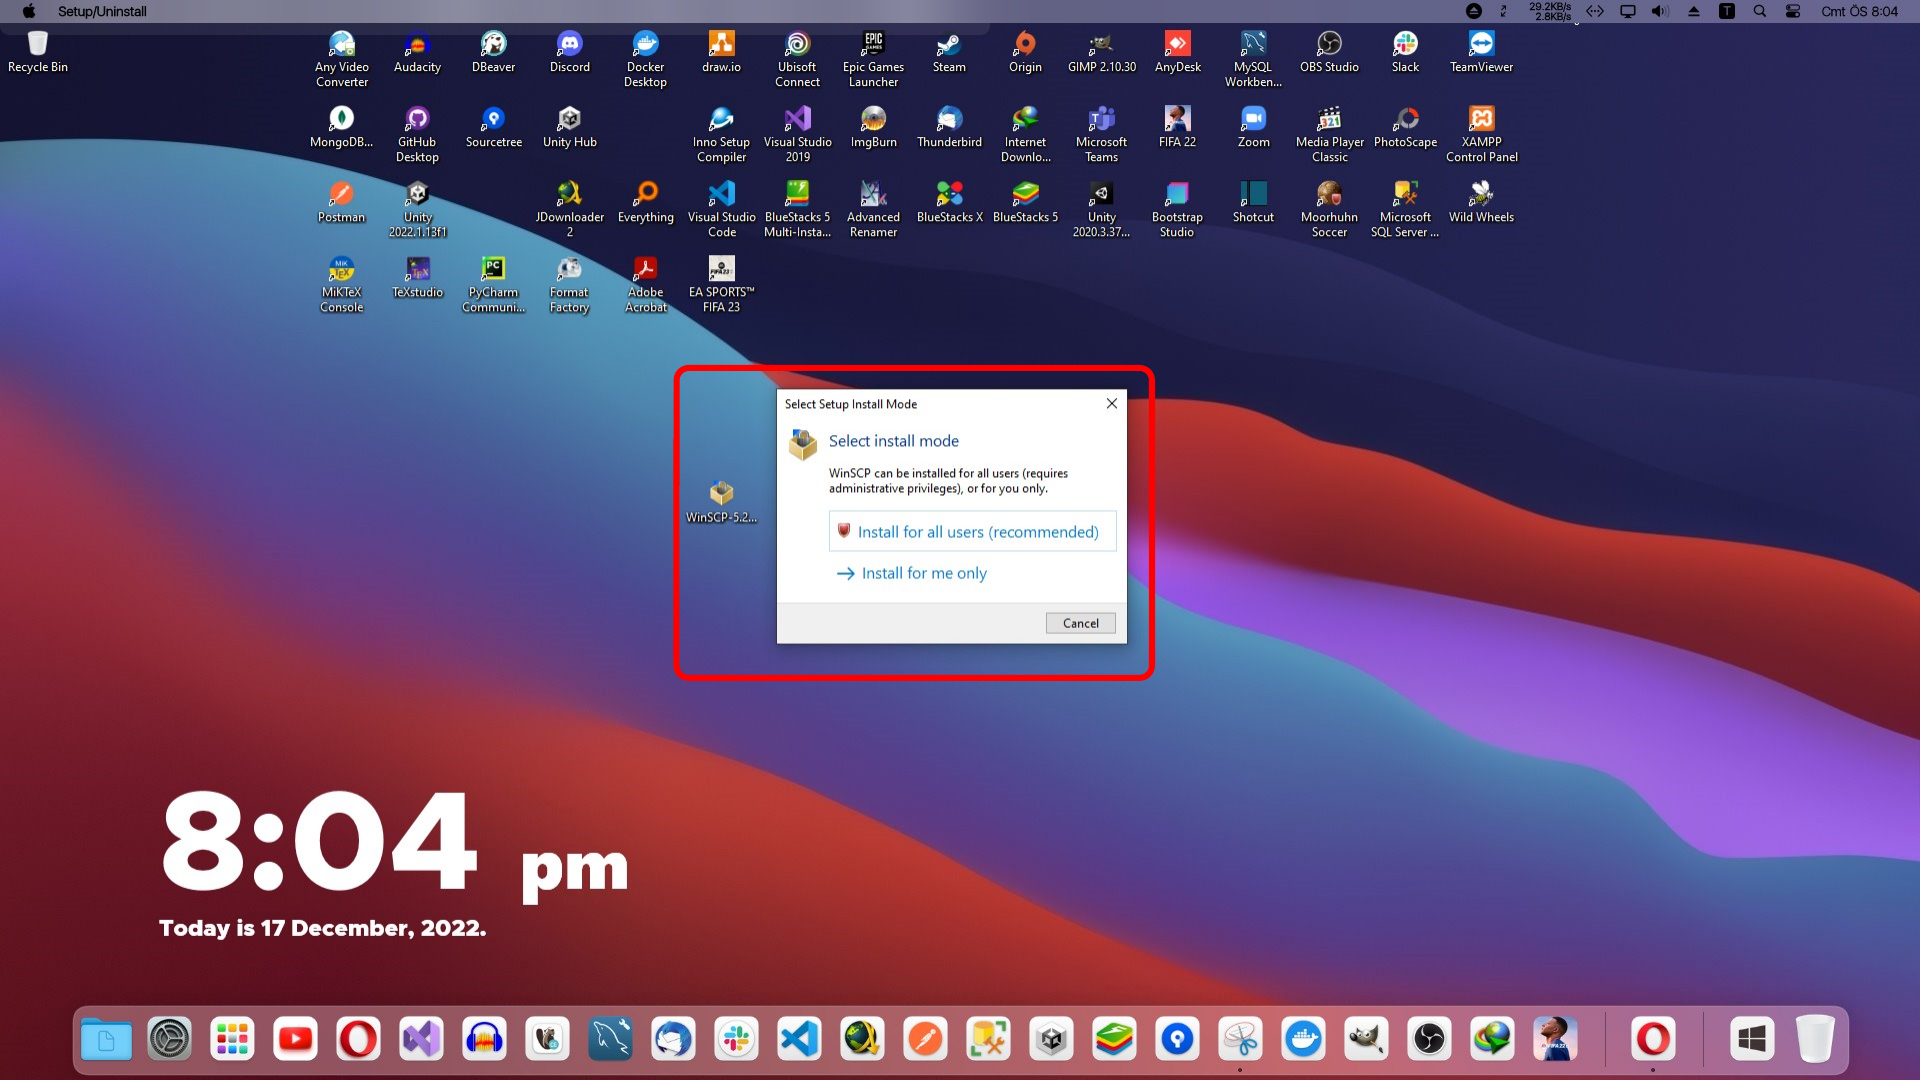This screenshot has width=1921, height=1080.
Task: Select the MongoDB desktop icon
Action: (x=342, y=127)
